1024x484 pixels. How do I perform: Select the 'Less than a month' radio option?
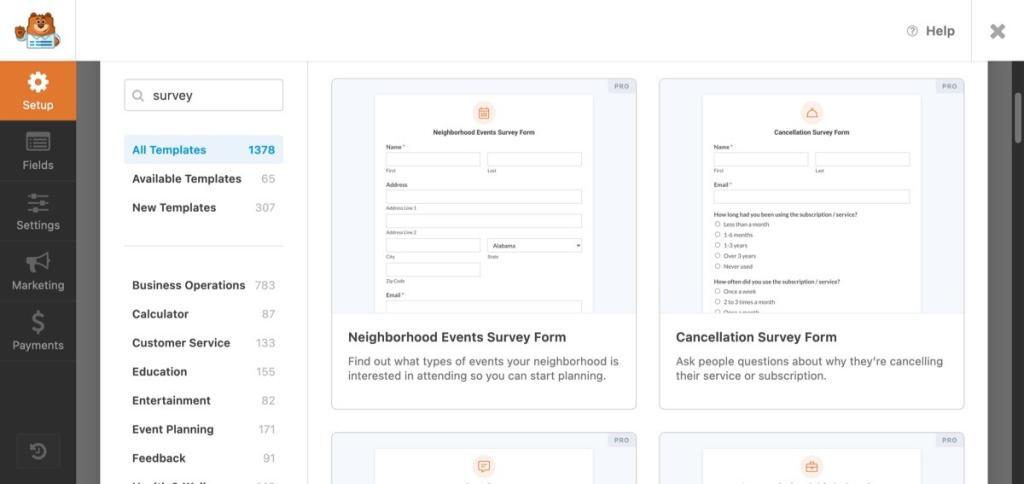click(x=718, y=224)
